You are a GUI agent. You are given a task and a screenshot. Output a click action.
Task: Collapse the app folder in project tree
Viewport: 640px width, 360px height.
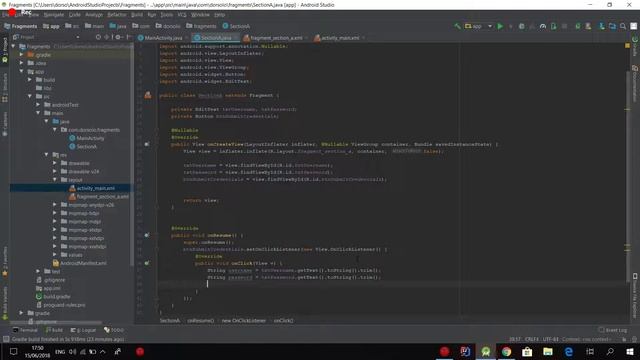(x=21, y=71)
